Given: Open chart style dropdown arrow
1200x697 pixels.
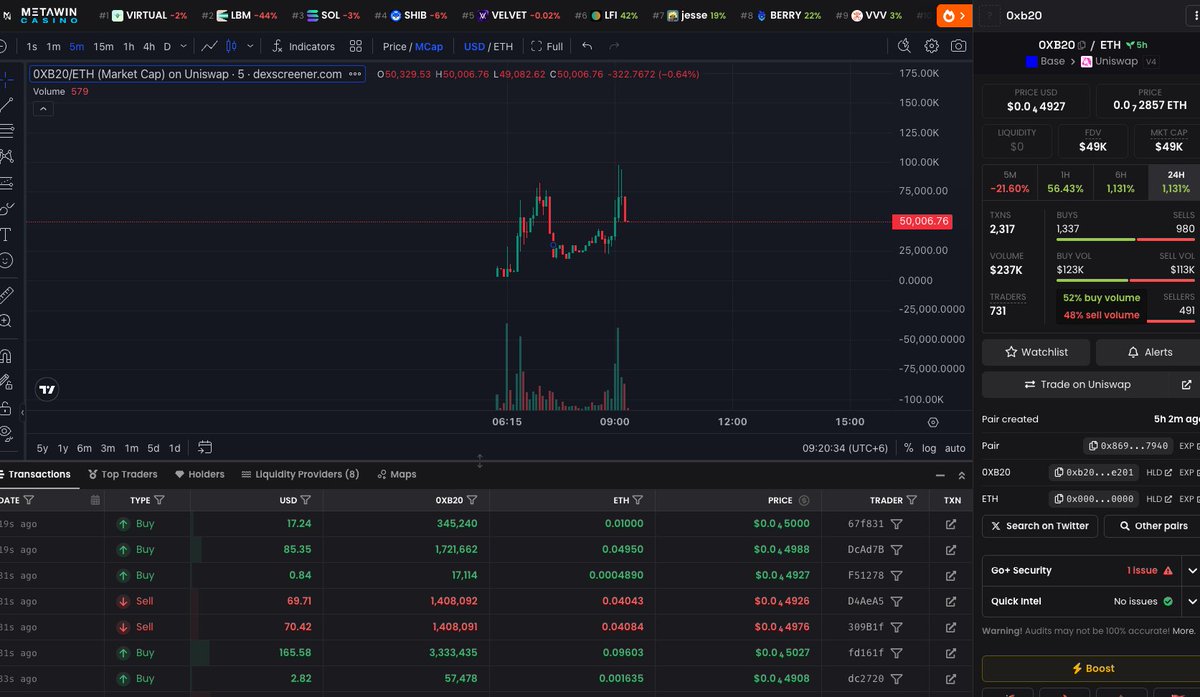Looking at the screenshot, I should click(x=249, y=46).
